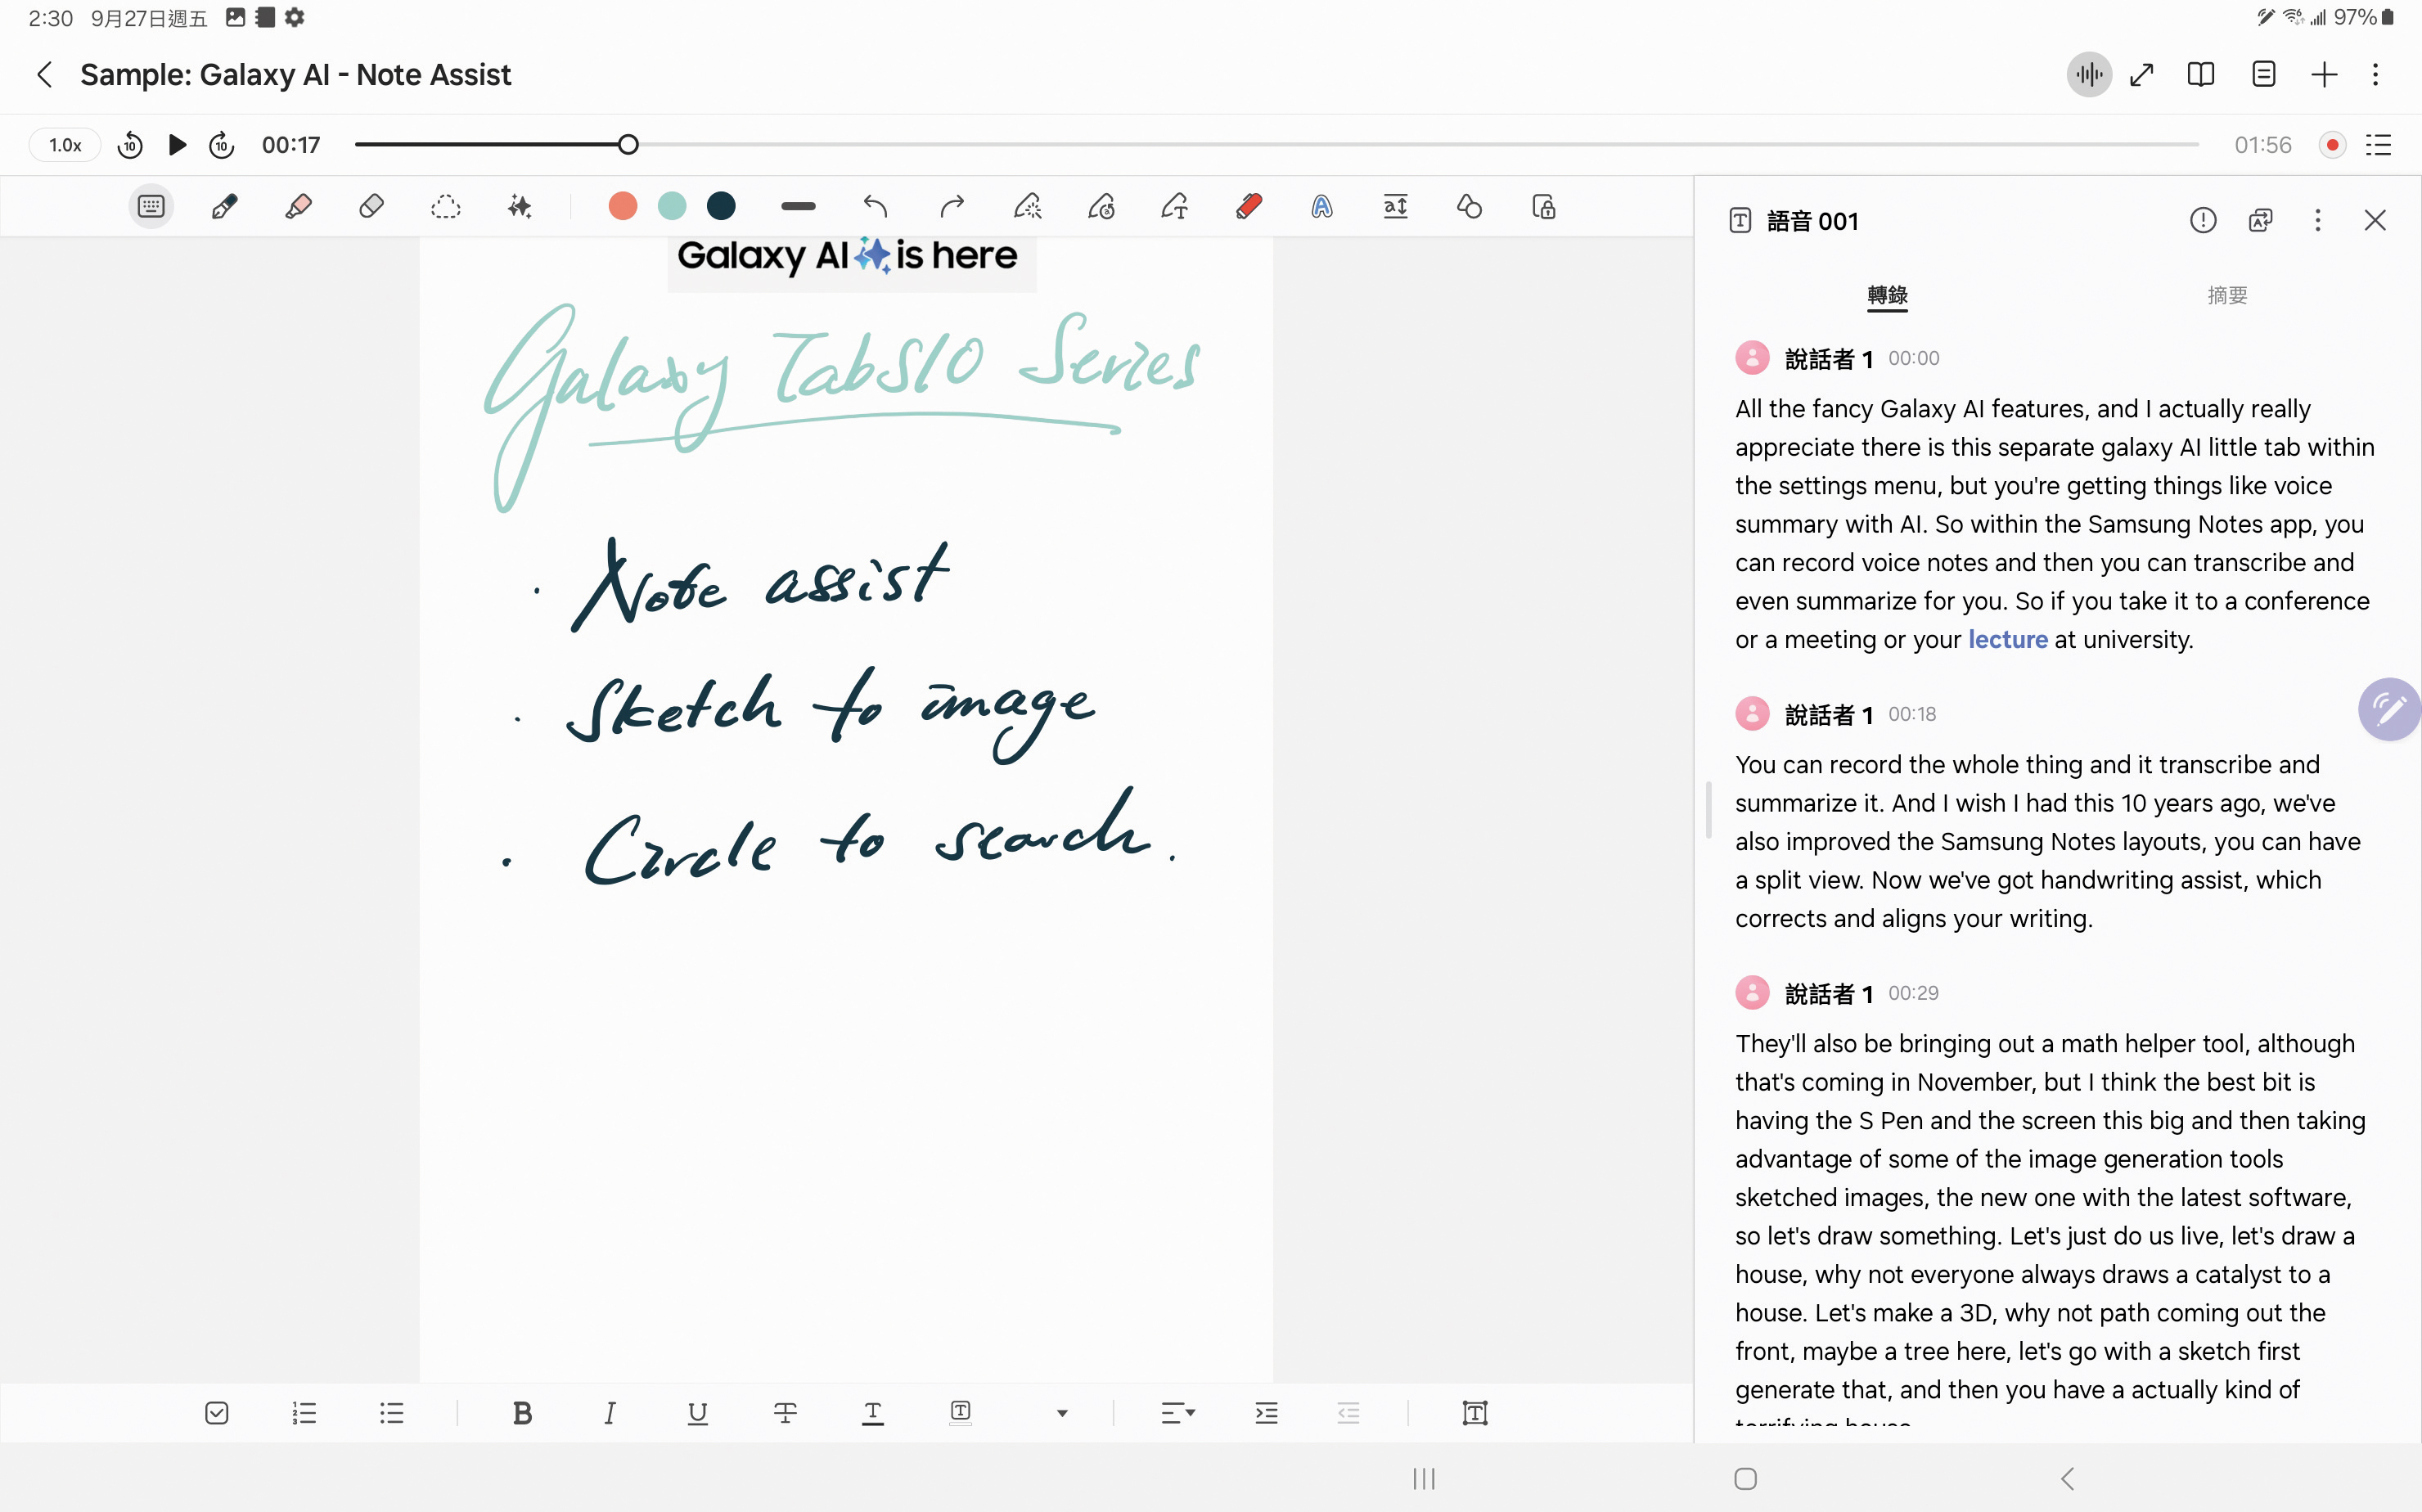Select the Eraser tool
The height and width of the screenshot is (1512, 2422).
coord(371,207)
